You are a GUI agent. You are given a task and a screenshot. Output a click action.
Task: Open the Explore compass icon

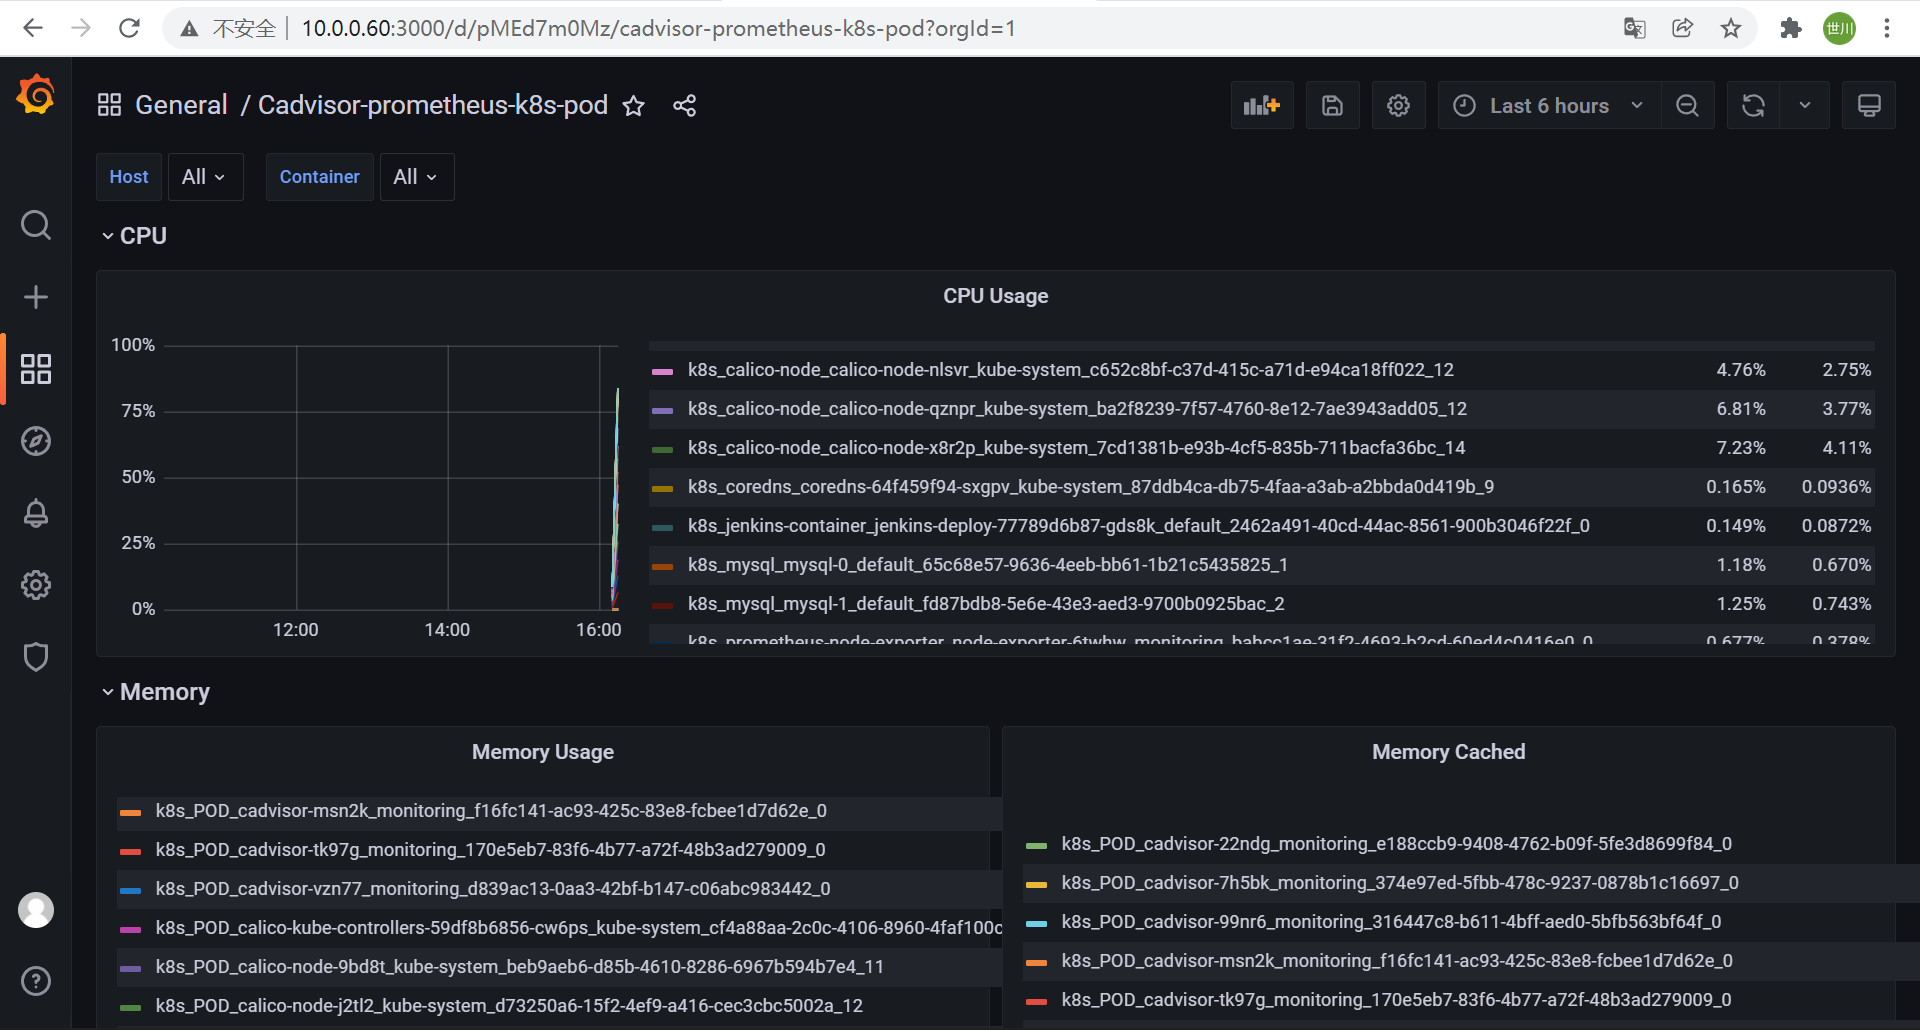[36, 441]
